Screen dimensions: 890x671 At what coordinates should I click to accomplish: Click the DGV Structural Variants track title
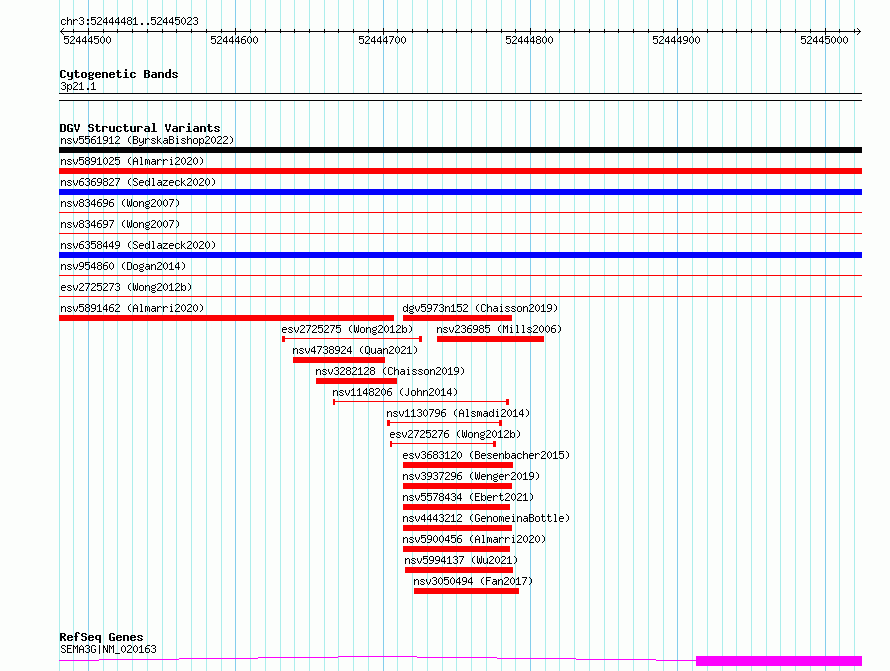pyautogui.click(x=140, y=128)
